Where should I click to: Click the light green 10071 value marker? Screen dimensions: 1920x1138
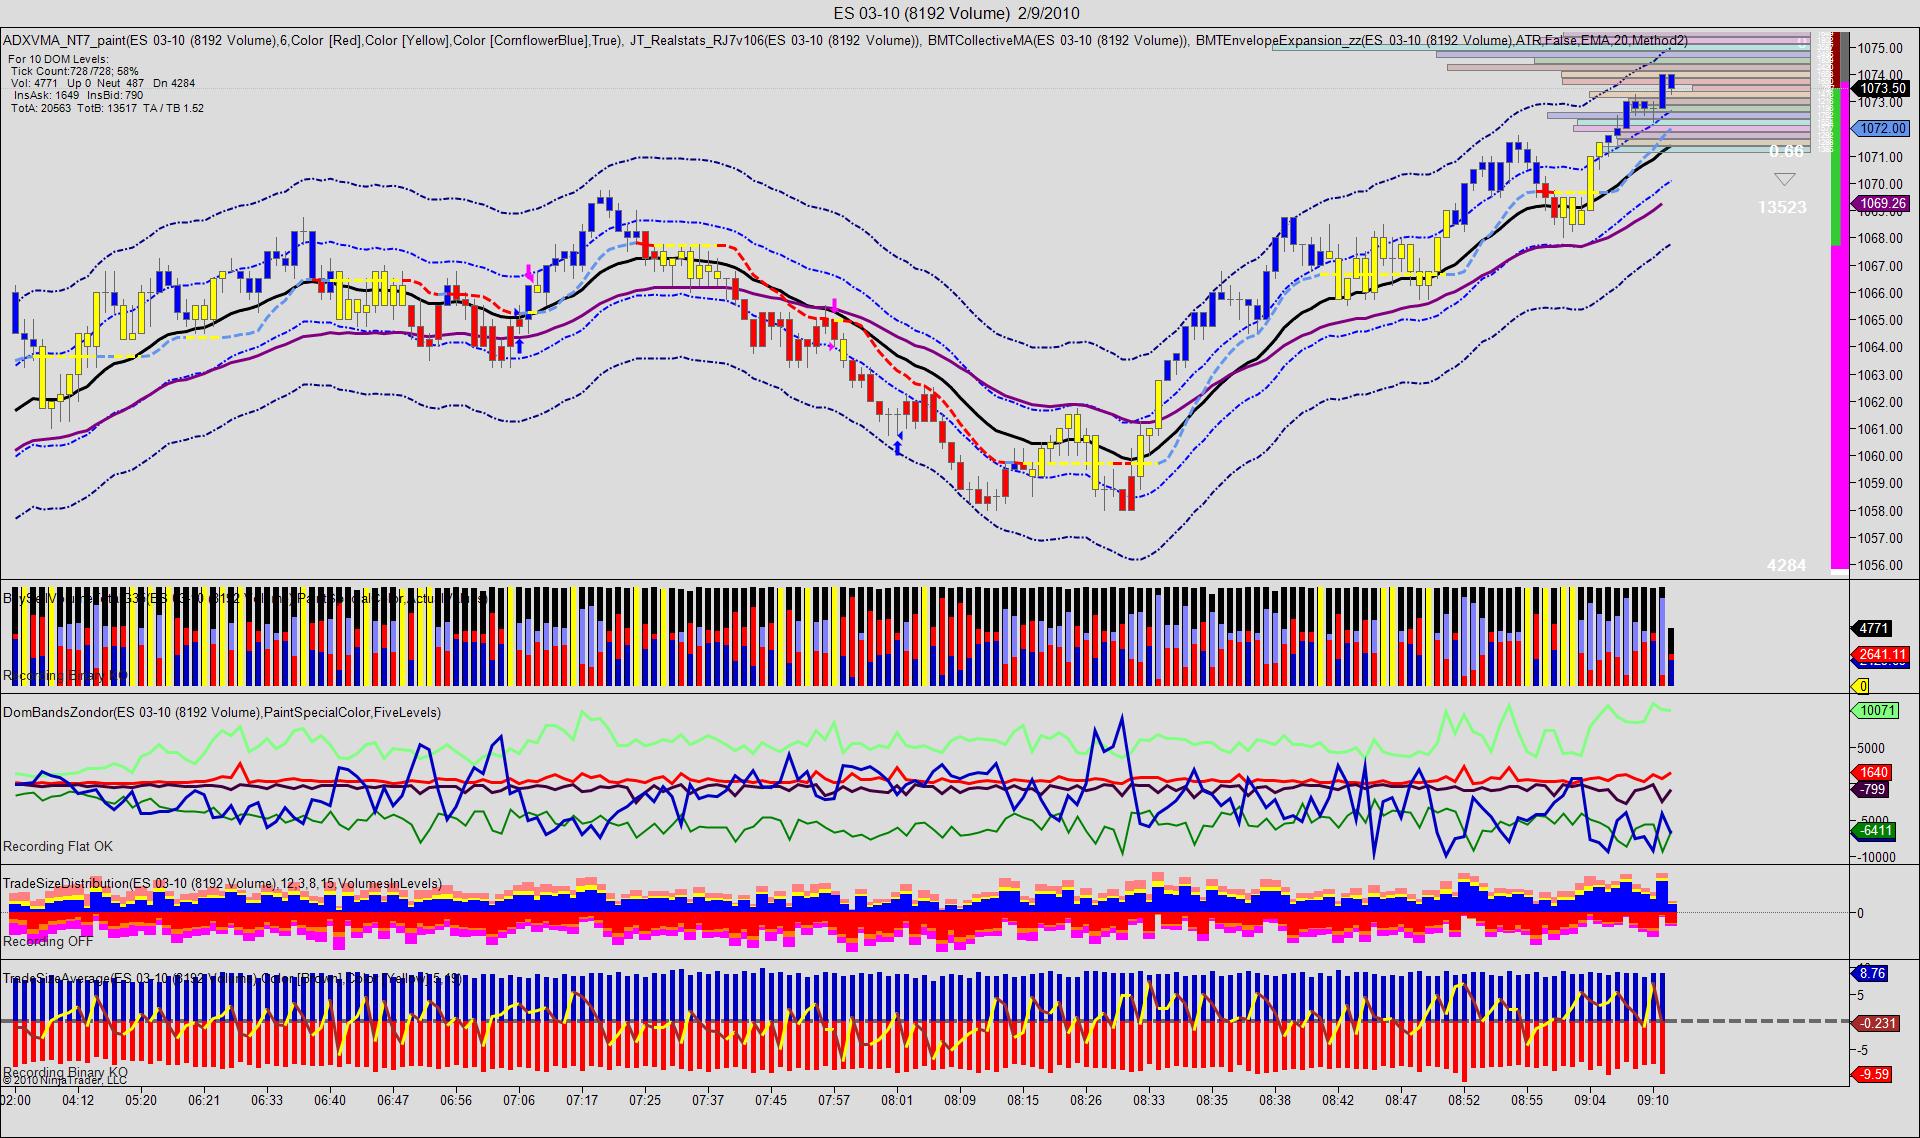coord(1876,711)
